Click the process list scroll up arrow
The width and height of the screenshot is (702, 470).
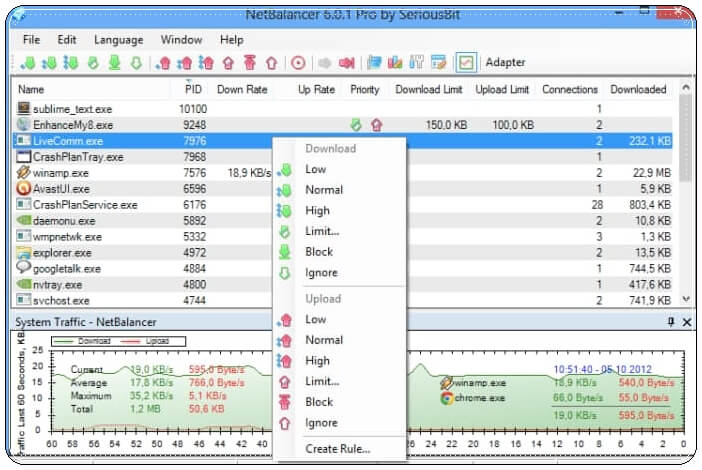685,88
